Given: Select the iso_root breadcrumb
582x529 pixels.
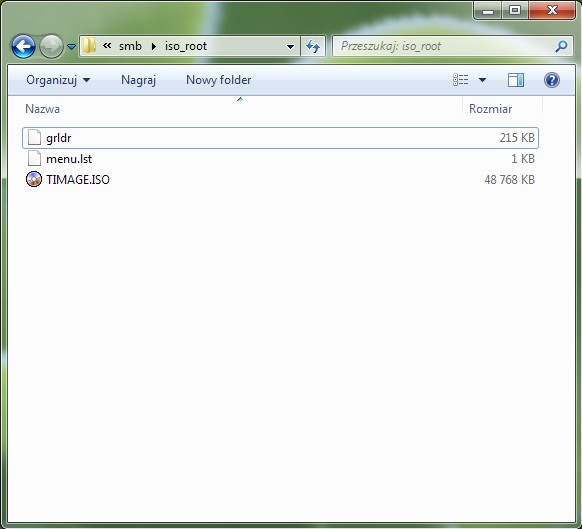Looking at the screenshot, I should point(186,46).
